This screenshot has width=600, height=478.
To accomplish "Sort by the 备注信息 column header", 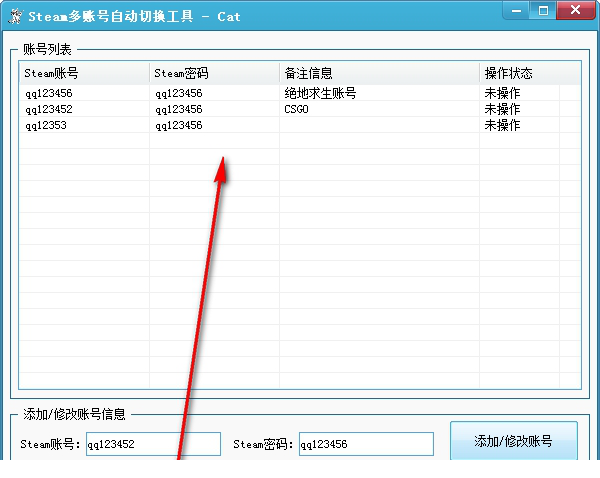I will [379, 73].
